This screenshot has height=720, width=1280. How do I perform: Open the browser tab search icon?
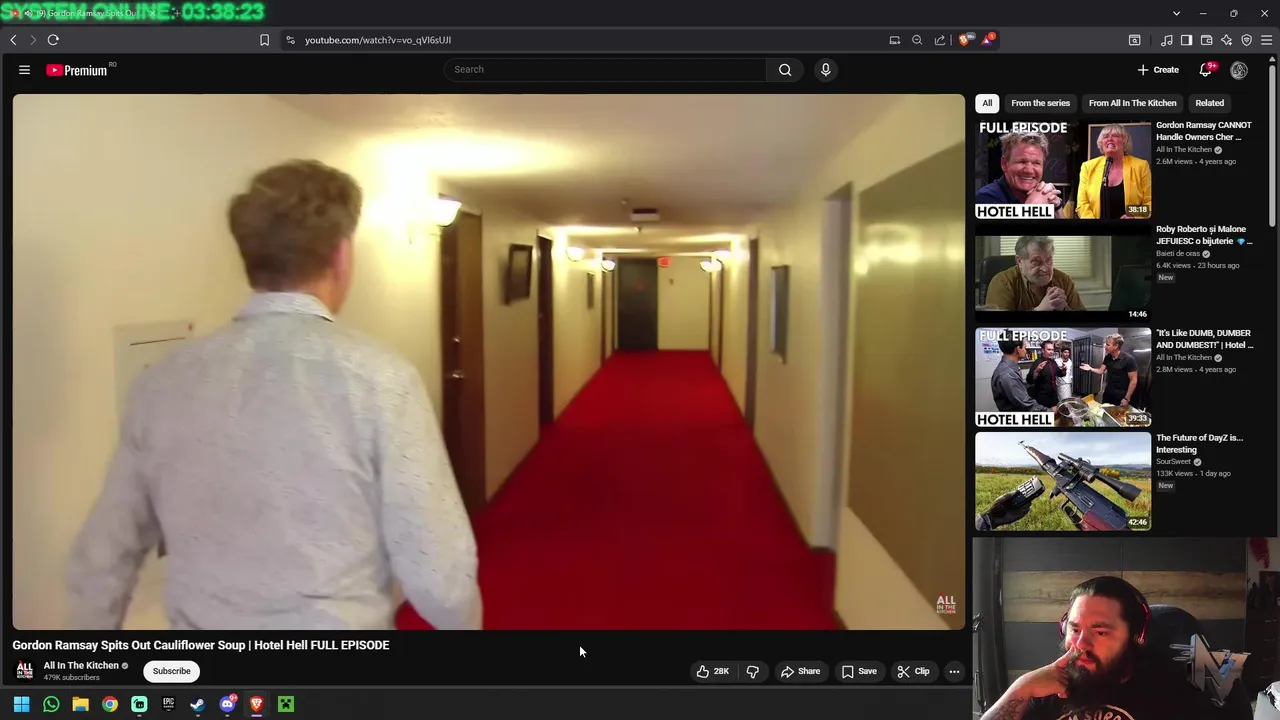pyautogui.click(x=1134, y=40)
